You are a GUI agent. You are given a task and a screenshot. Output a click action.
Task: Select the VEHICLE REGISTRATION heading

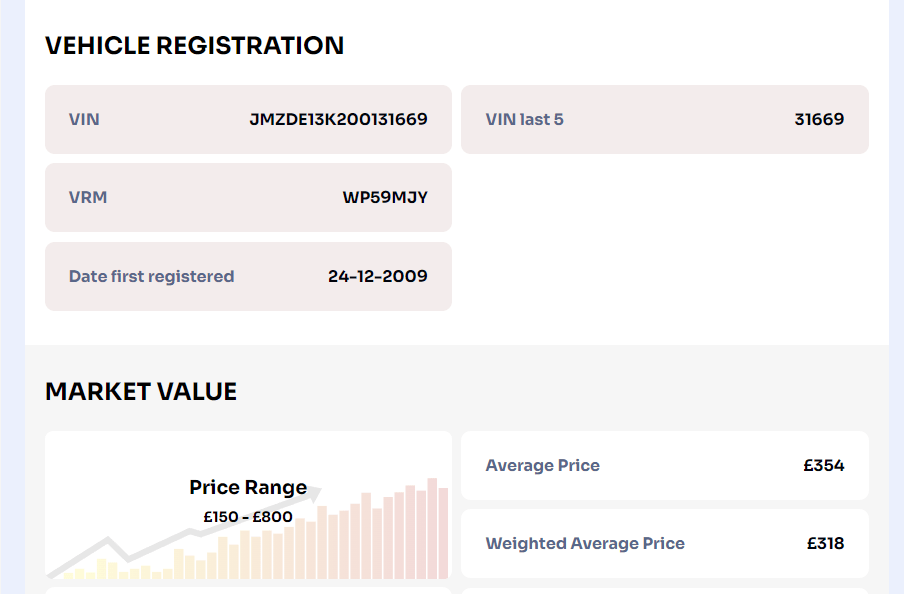point(194,45)
